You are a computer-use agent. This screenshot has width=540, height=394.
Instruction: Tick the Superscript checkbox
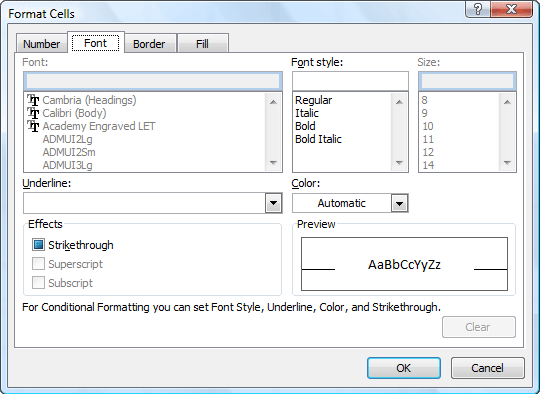tap(38, 264)
